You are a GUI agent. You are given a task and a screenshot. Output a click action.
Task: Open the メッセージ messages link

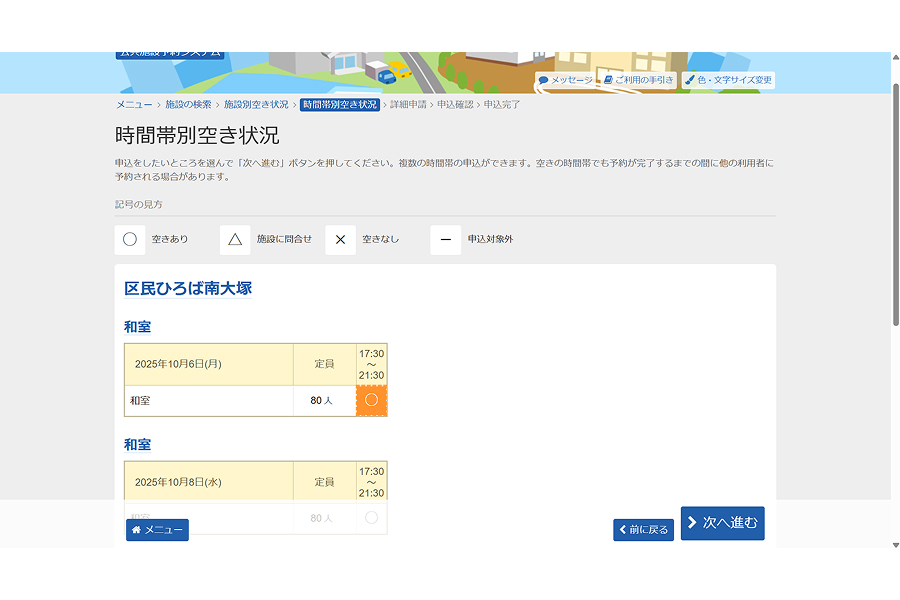[x=565, y=80]
